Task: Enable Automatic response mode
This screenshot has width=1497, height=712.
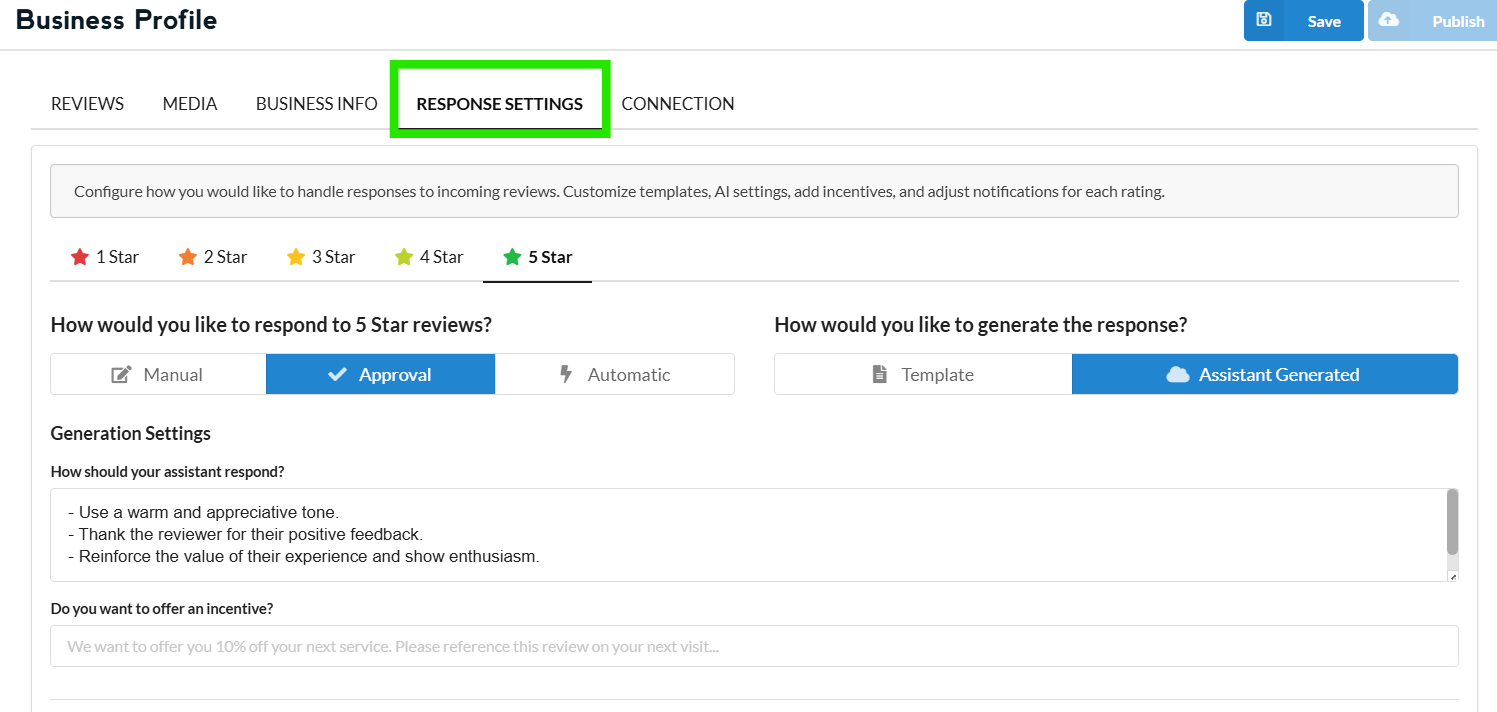Action: click(x=614, y=375)
